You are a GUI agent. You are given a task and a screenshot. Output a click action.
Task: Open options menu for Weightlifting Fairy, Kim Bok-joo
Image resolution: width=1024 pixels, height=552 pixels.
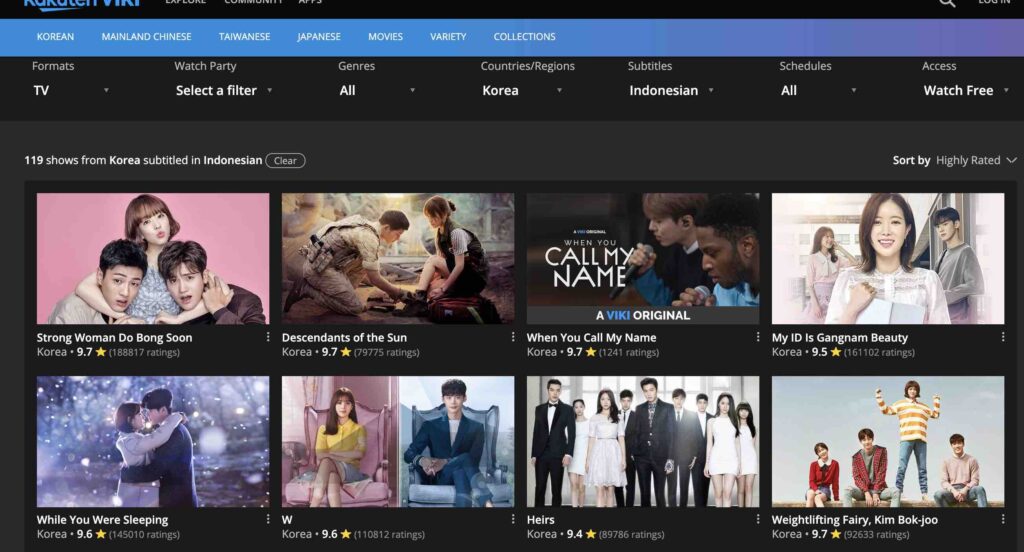point(1002,519)
